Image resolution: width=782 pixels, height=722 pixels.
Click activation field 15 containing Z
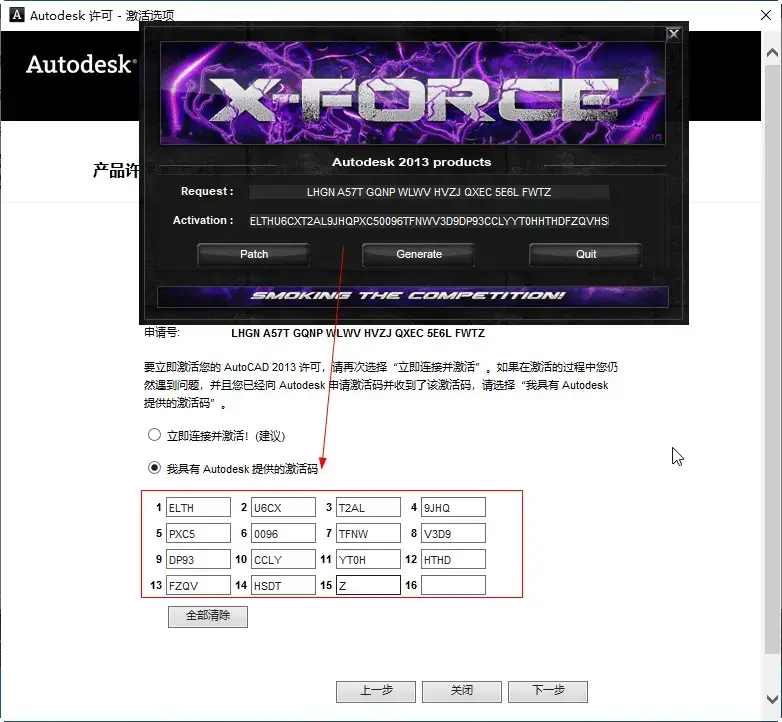pyautogui.click(x=368, y=585)
